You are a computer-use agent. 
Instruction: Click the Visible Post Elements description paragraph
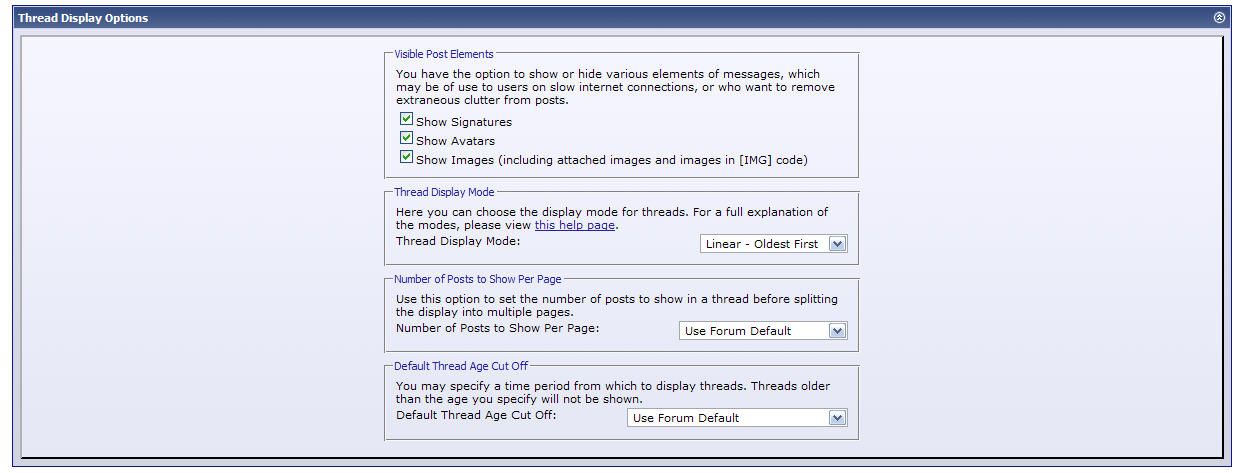pyautogui.click(x=615, y=88)
